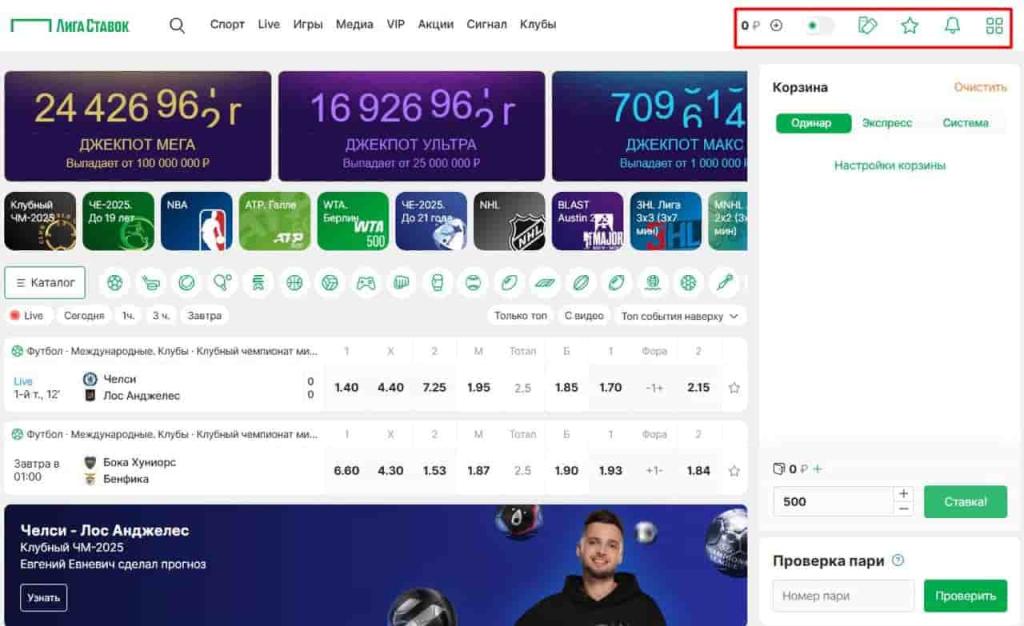The image size is (1024, 626).
Task: Open the Клубы menu item
Action: click(x=538, y=24)
